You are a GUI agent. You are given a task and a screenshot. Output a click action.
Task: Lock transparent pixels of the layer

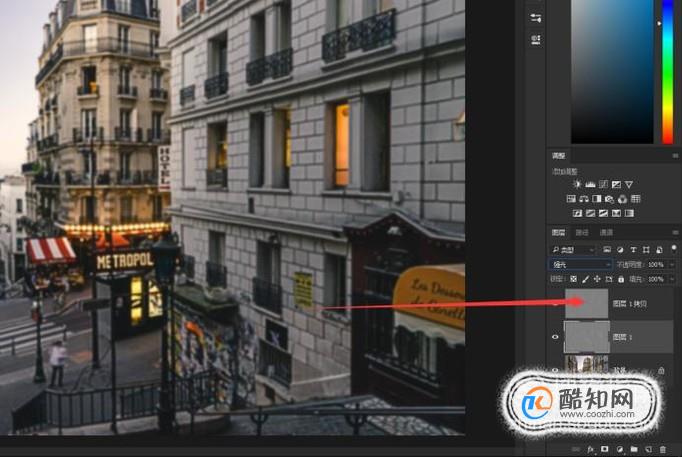(574, 279)
